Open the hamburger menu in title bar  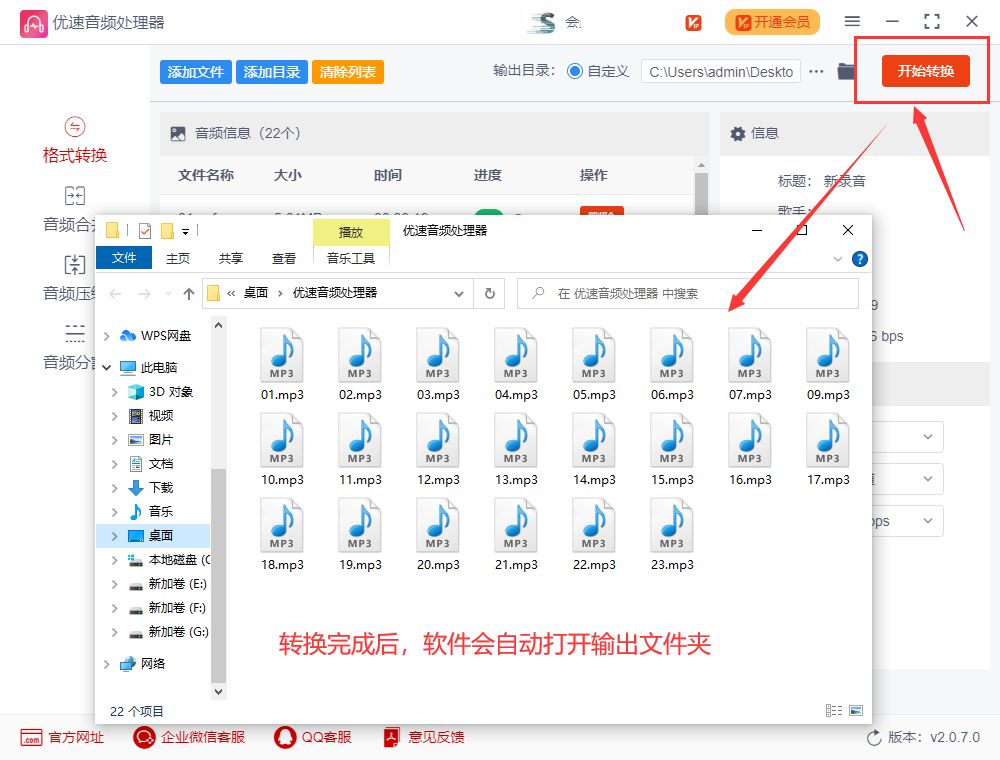[x=852, y=21]
